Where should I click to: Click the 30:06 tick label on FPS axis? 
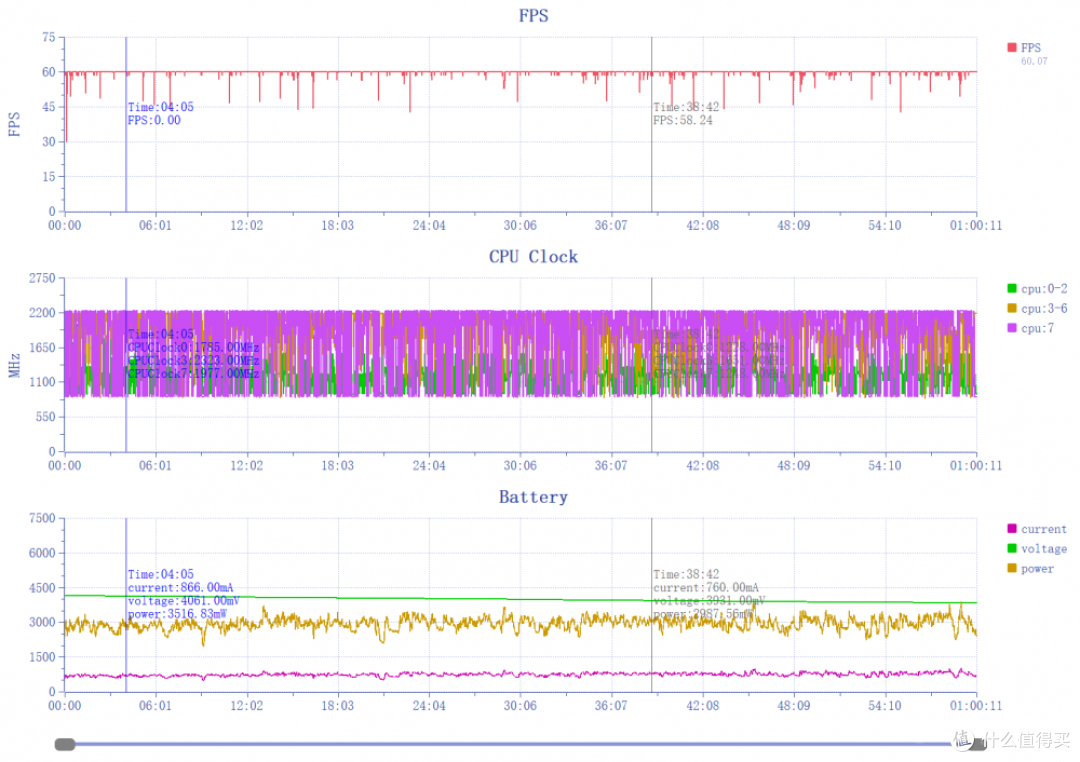pyautogui.click(x=520, y=225)
